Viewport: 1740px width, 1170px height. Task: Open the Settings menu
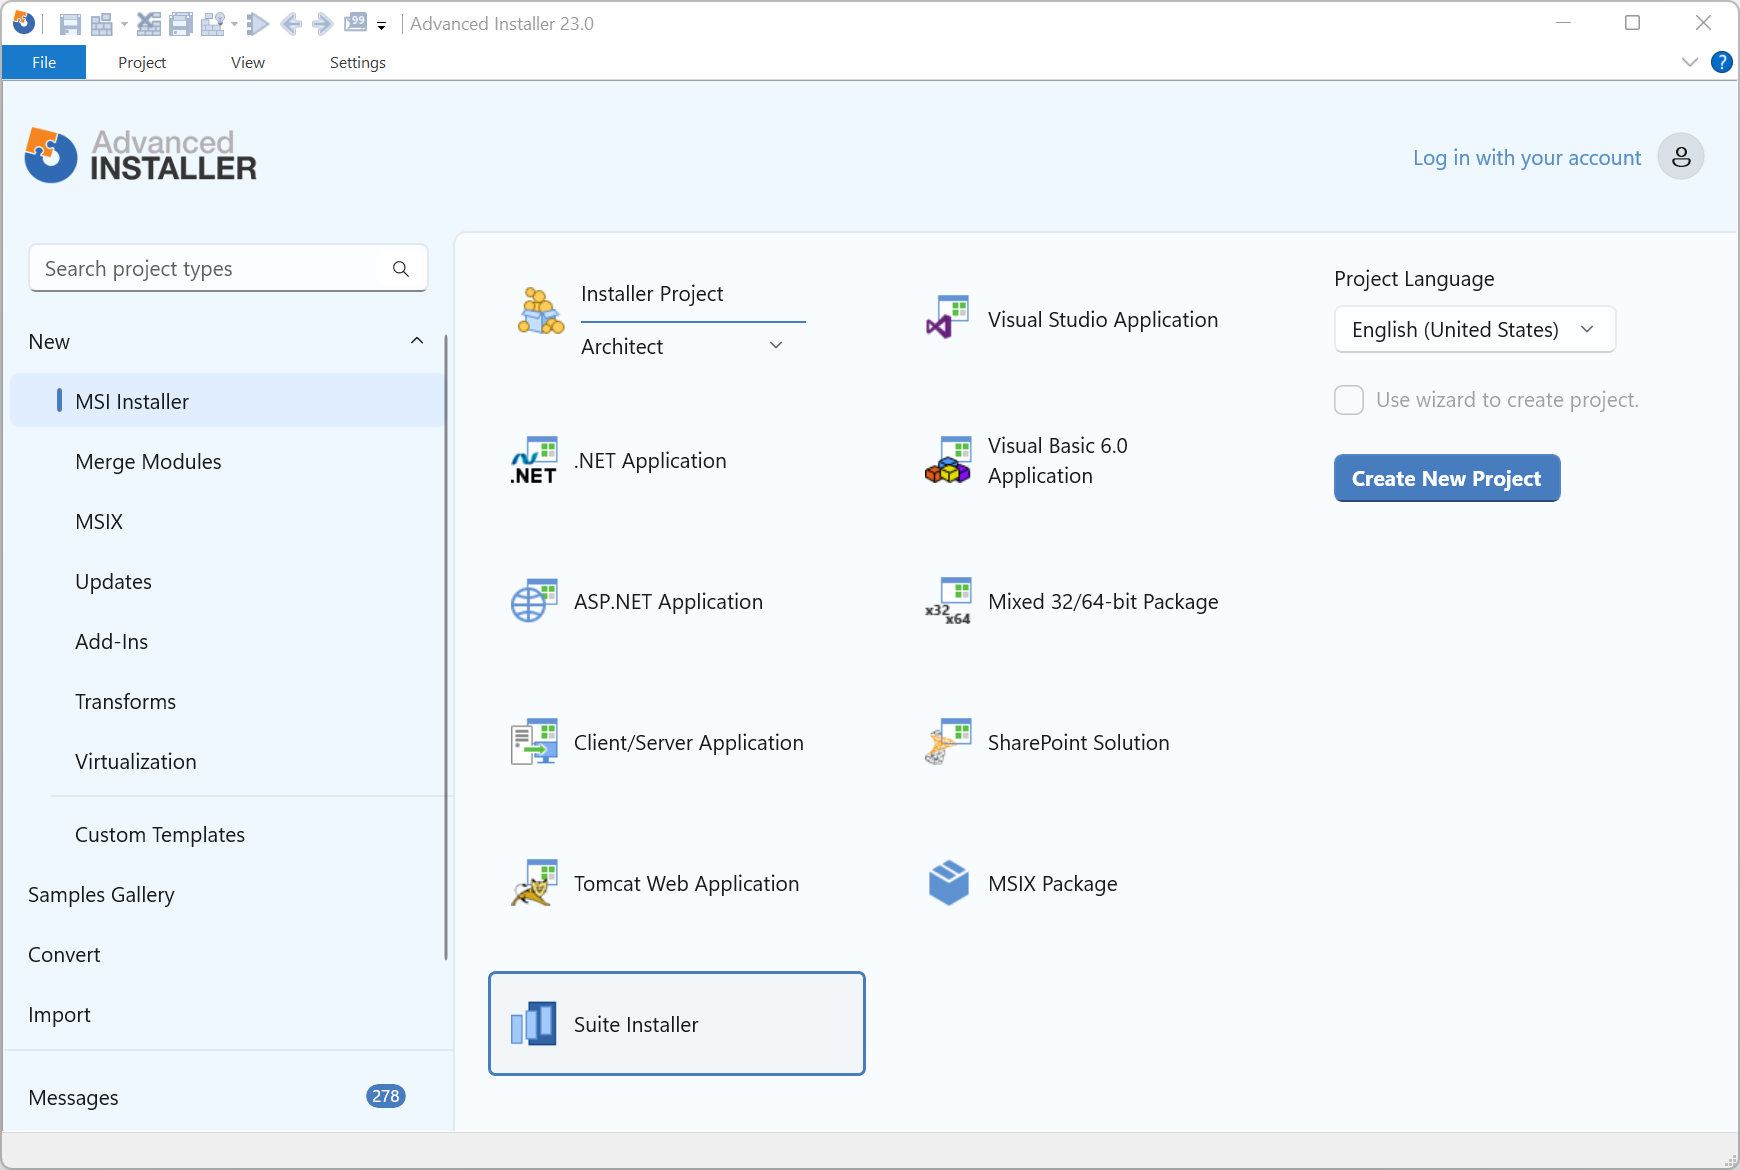358,62
